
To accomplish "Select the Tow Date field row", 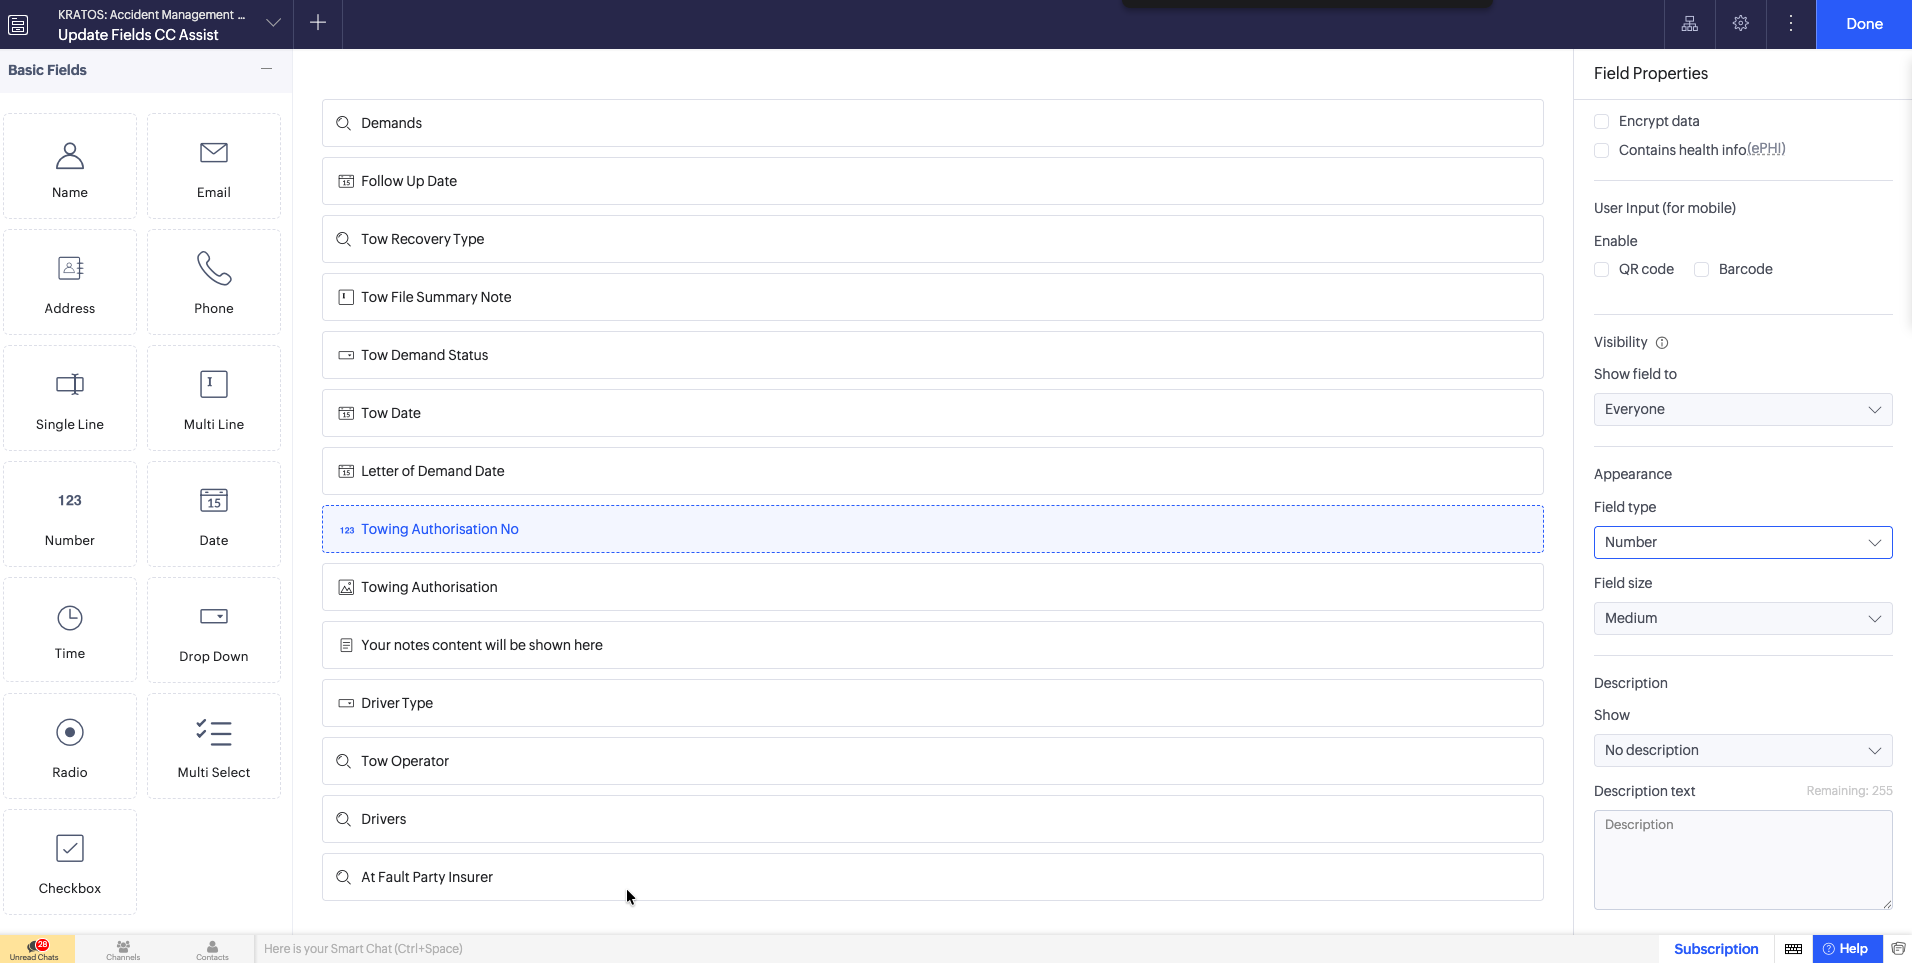I will (933, 413).
